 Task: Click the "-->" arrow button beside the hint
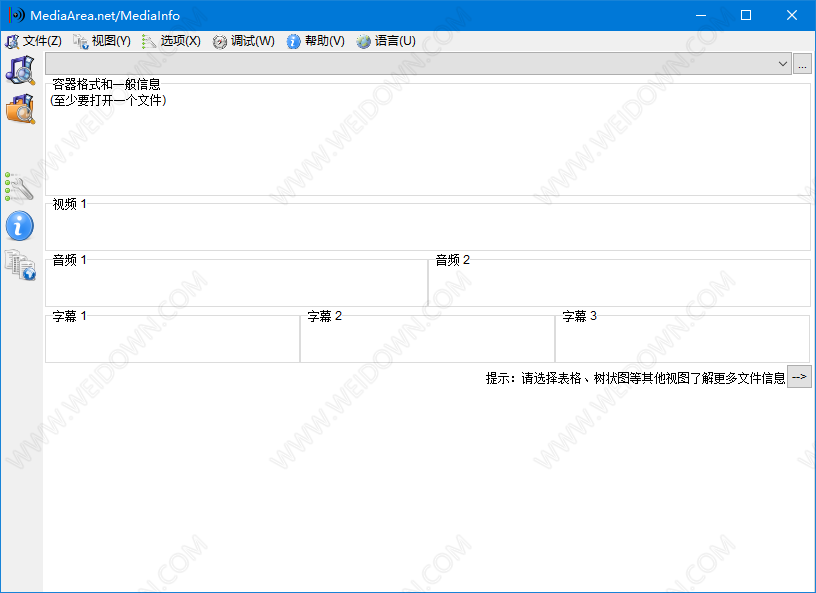tap(799, 377)
